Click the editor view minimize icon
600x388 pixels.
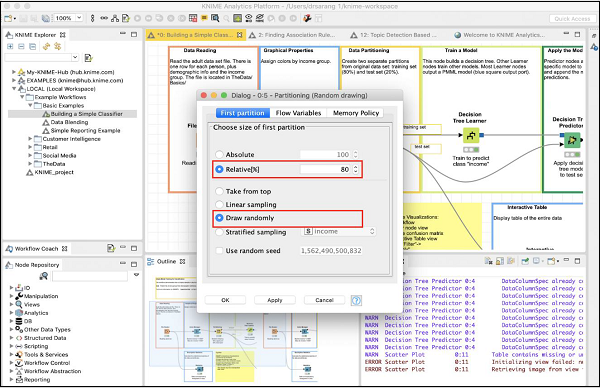pos(566,34)
